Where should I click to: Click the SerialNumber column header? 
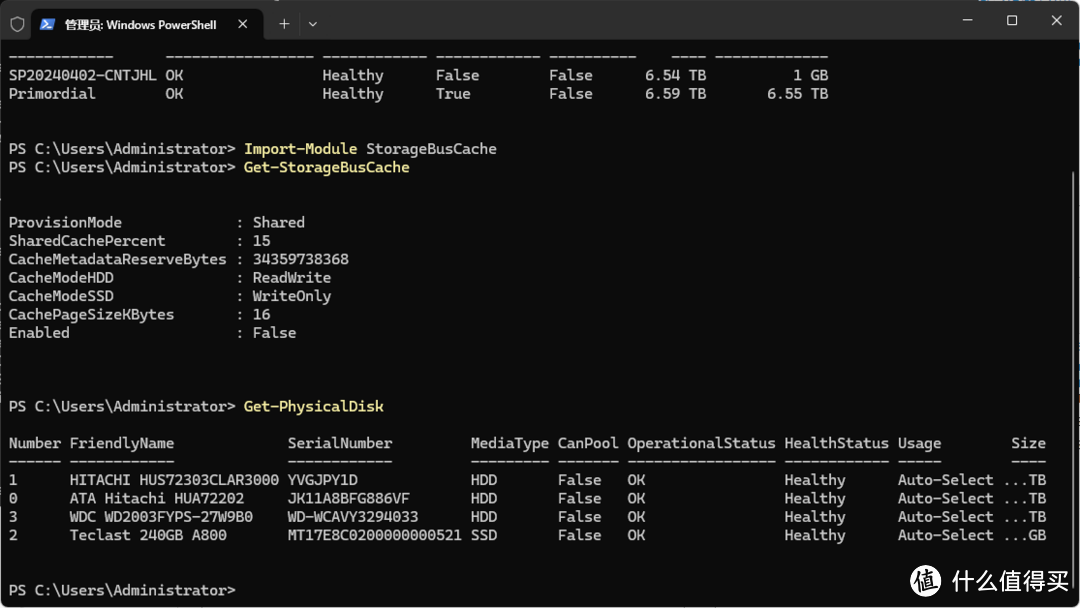(340, 443)
